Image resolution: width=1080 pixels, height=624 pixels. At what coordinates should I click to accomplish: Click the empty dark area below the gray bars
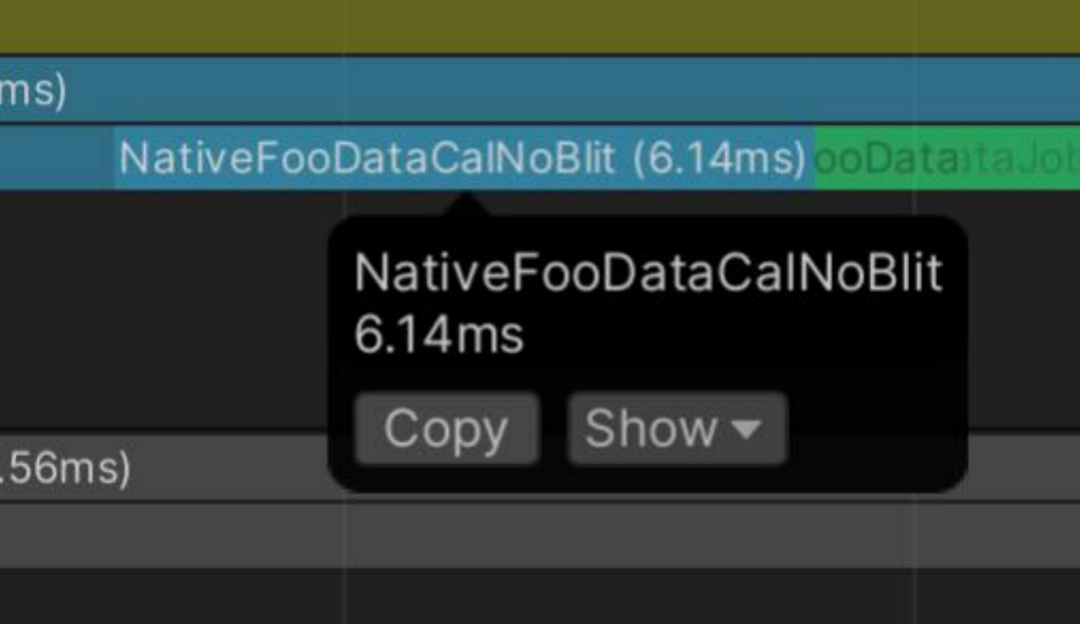point(540,596)
